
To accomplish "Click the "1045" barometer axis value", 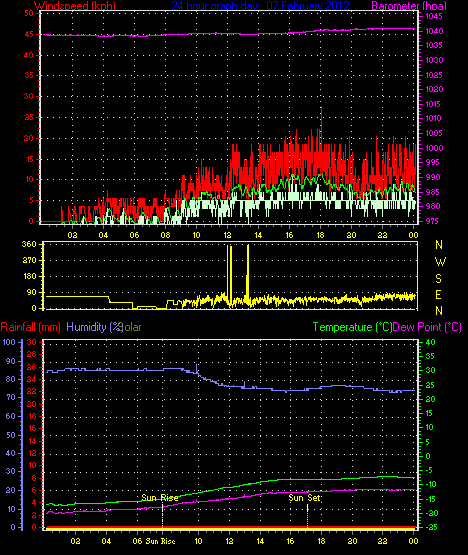I will pyautogui.click(x=434, y=16).
